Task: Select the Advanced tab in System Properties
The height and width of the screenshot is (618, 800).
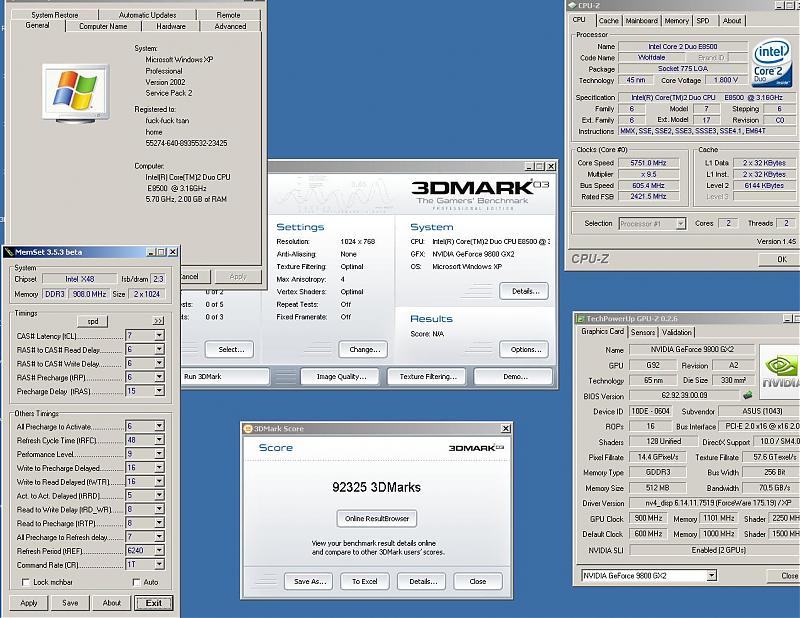Action: 230,26
